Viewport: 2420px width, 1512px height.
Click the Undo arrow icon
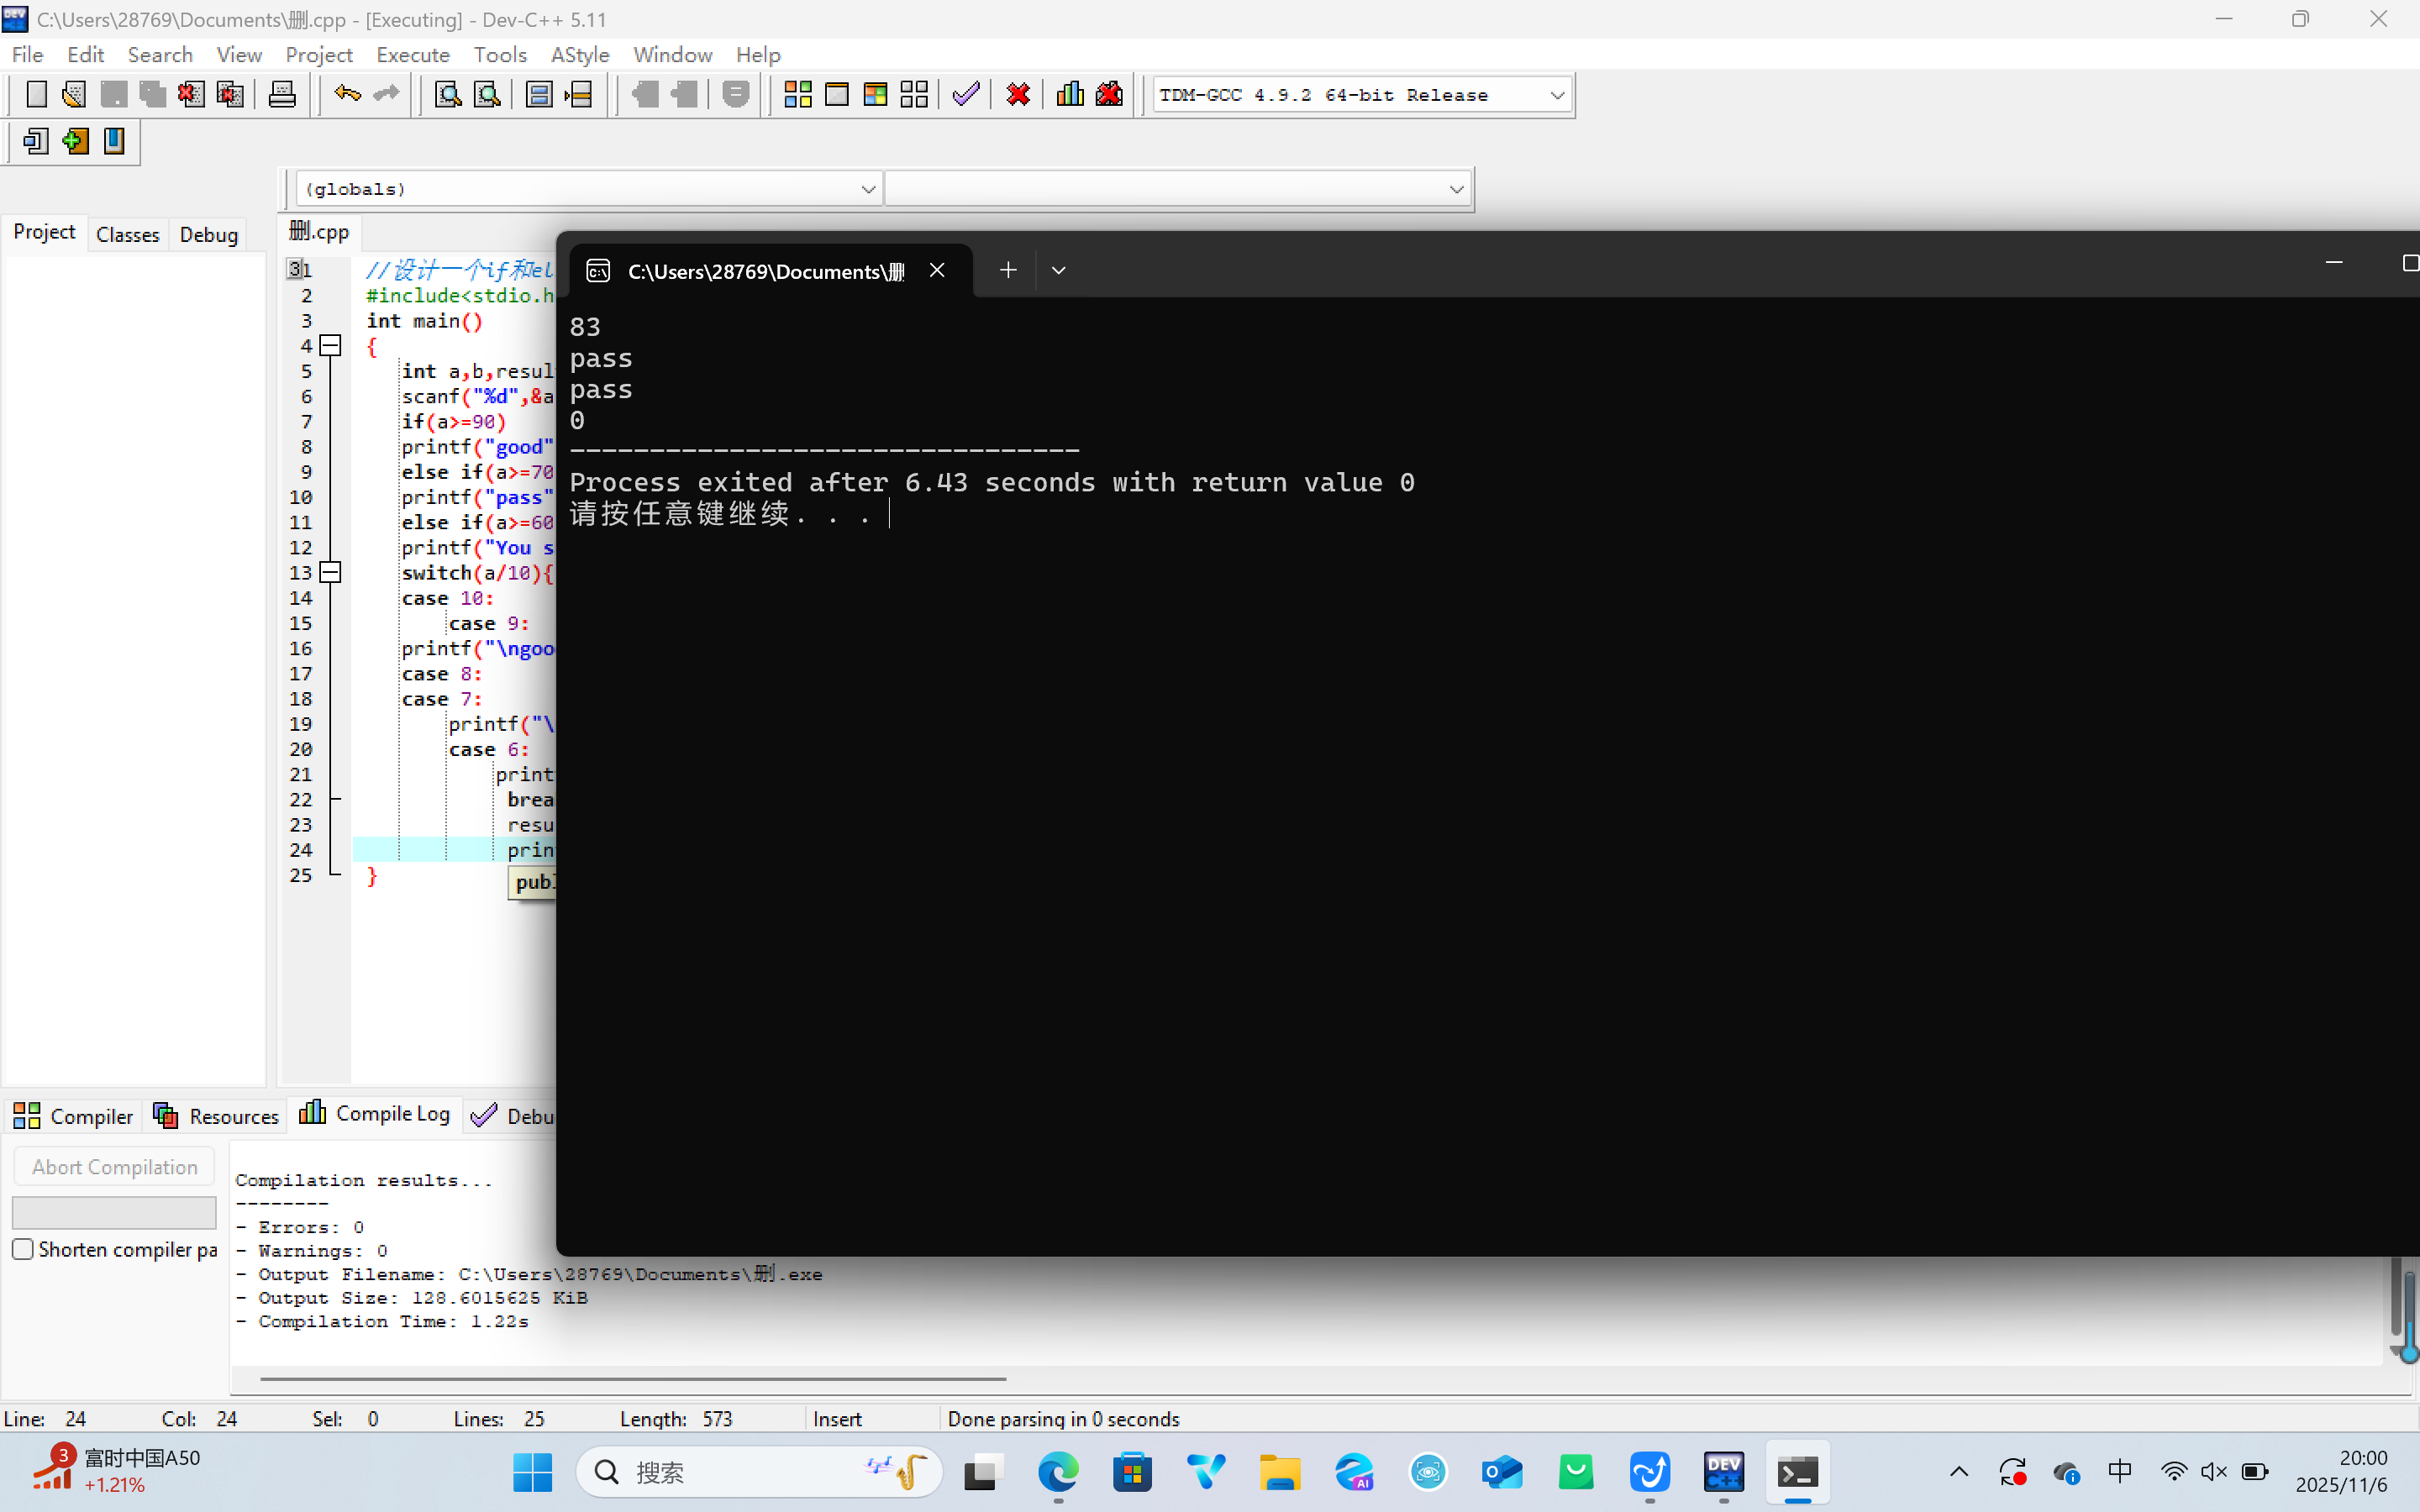coord(347,95)
